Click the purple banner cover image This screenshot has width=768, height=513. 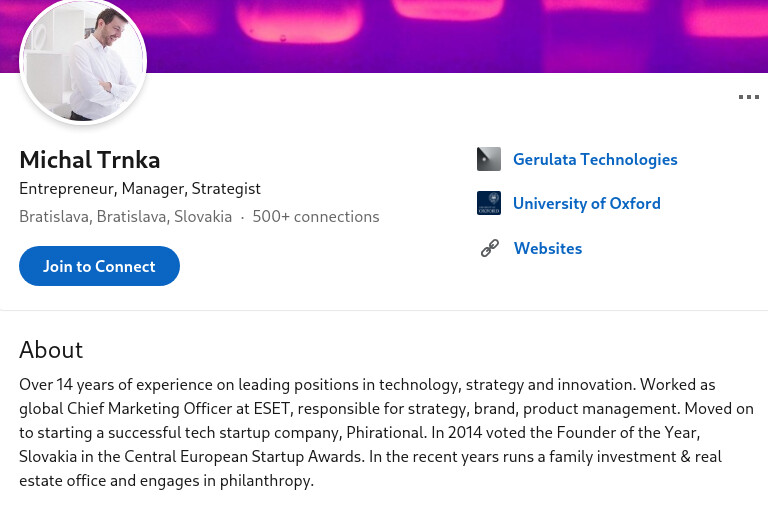[x=450, y=35]
